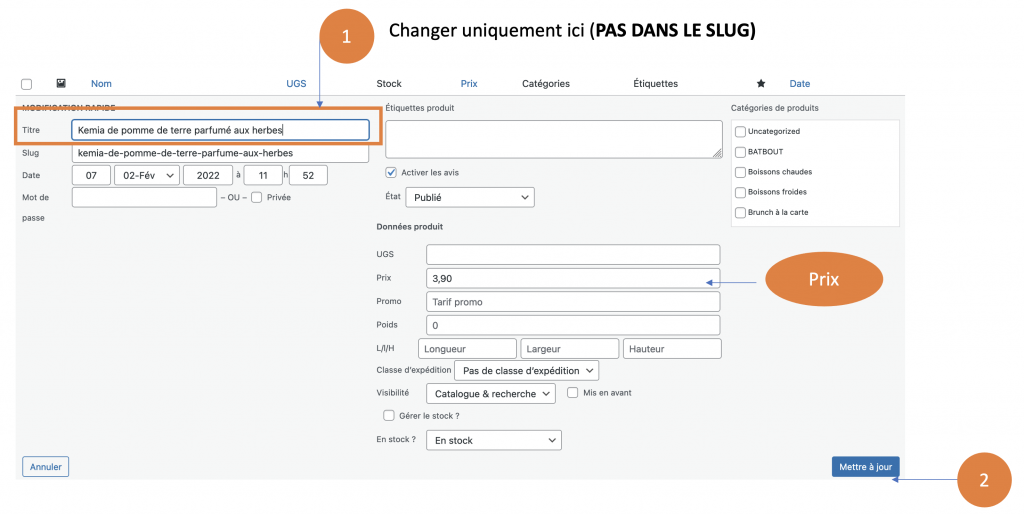Click the Mettre à jour button
Screen dimensions: 1024x514
click(x=865, y=466)
